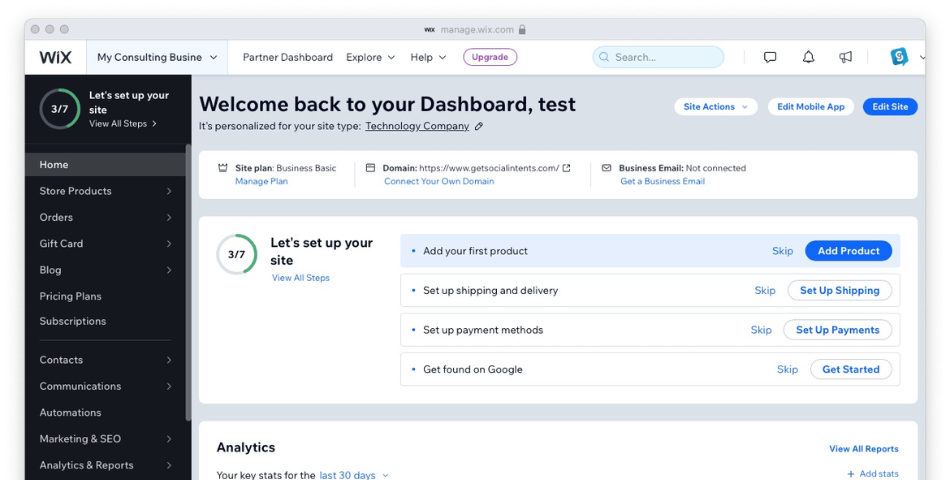The height and width of the screenshot is (480, 950).
Task: Click the Manage Plan link
Action: pos(261,181)
